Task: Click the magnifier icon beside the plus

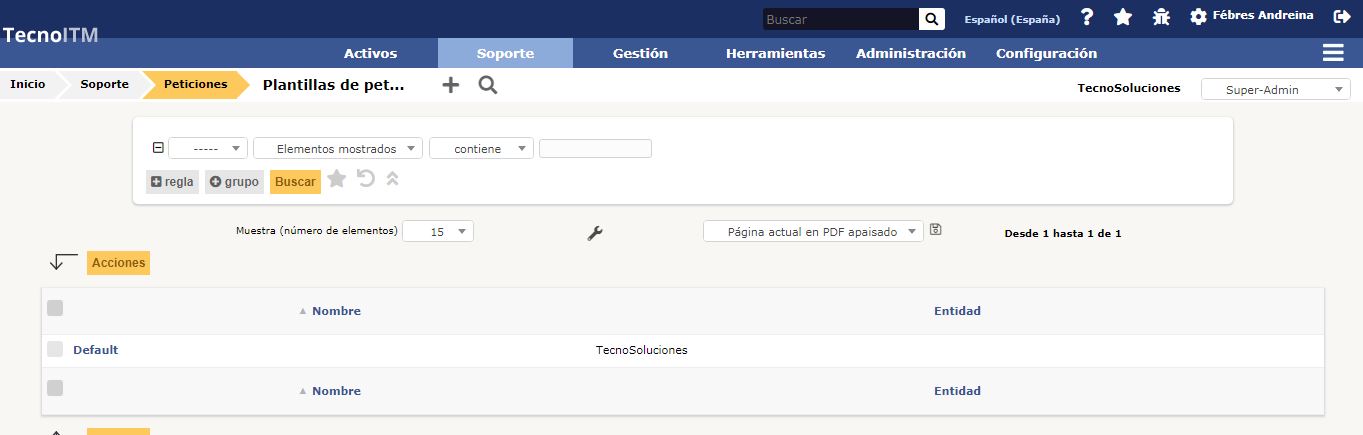Action: click(x=488, y=85)
